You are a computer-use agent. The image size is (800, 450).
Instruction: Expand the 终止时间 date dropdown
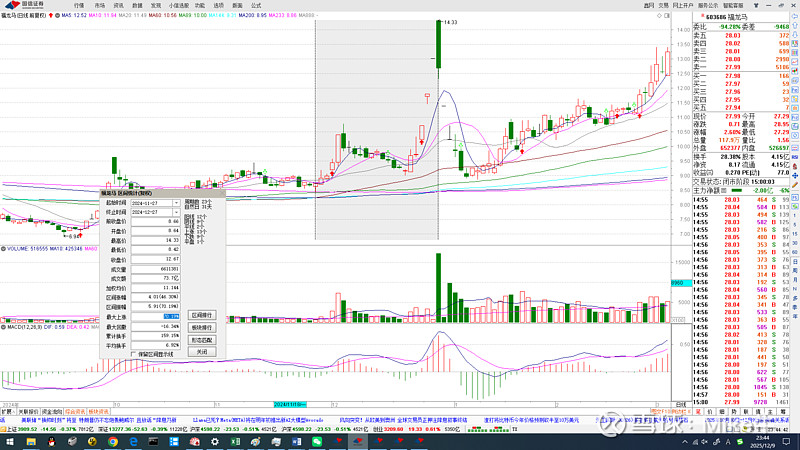(176, 212)
